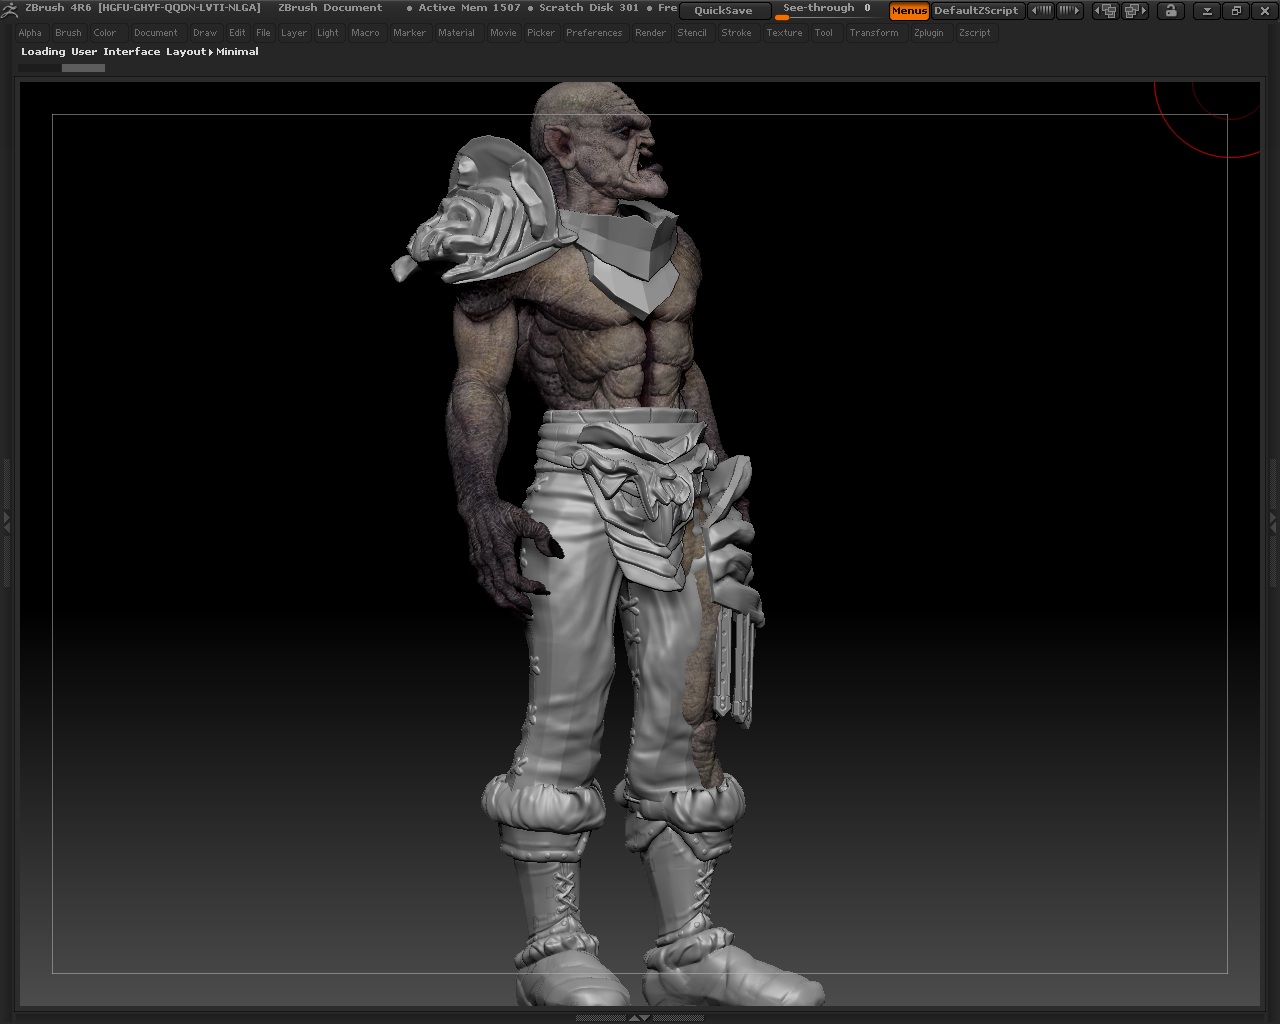This screenshot has width=1280, height=1024.
Task: Click the loading progress bar
Action: point(61,68)
